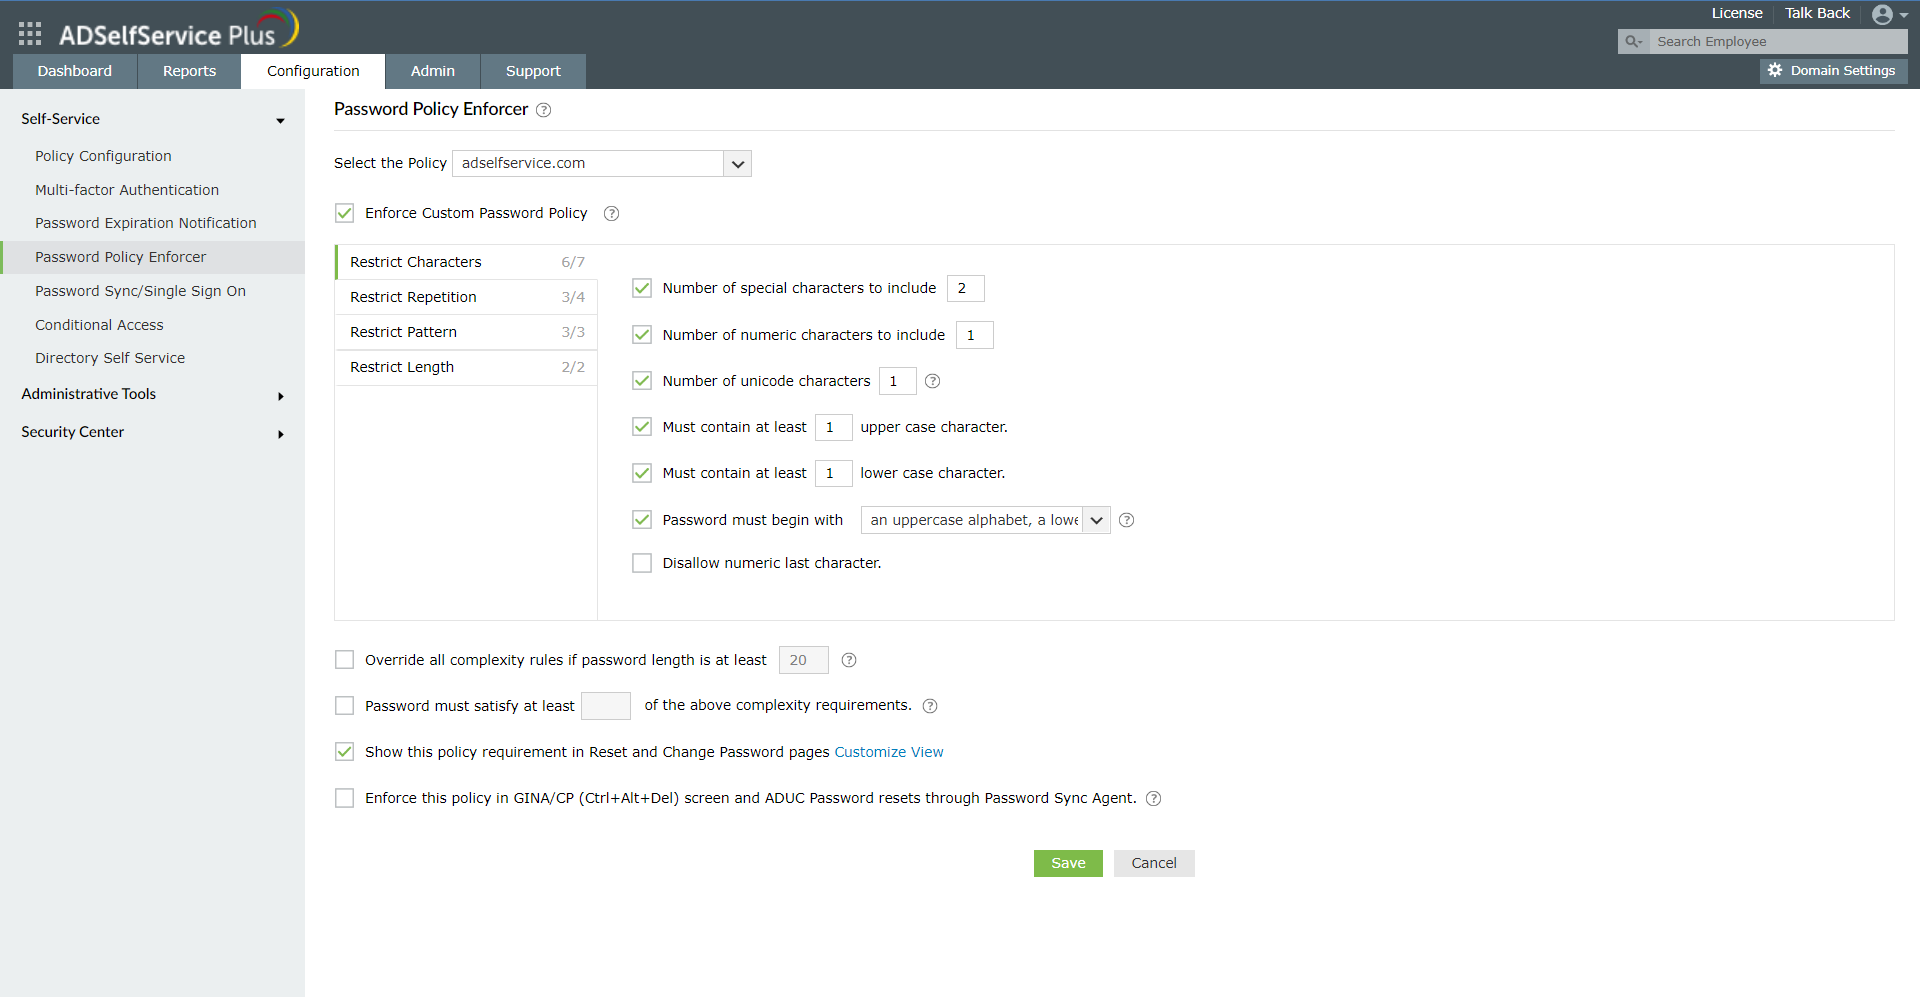Screen dimensions: 1920x997
Task: Click the green Save button
Action: [1068, 863]
